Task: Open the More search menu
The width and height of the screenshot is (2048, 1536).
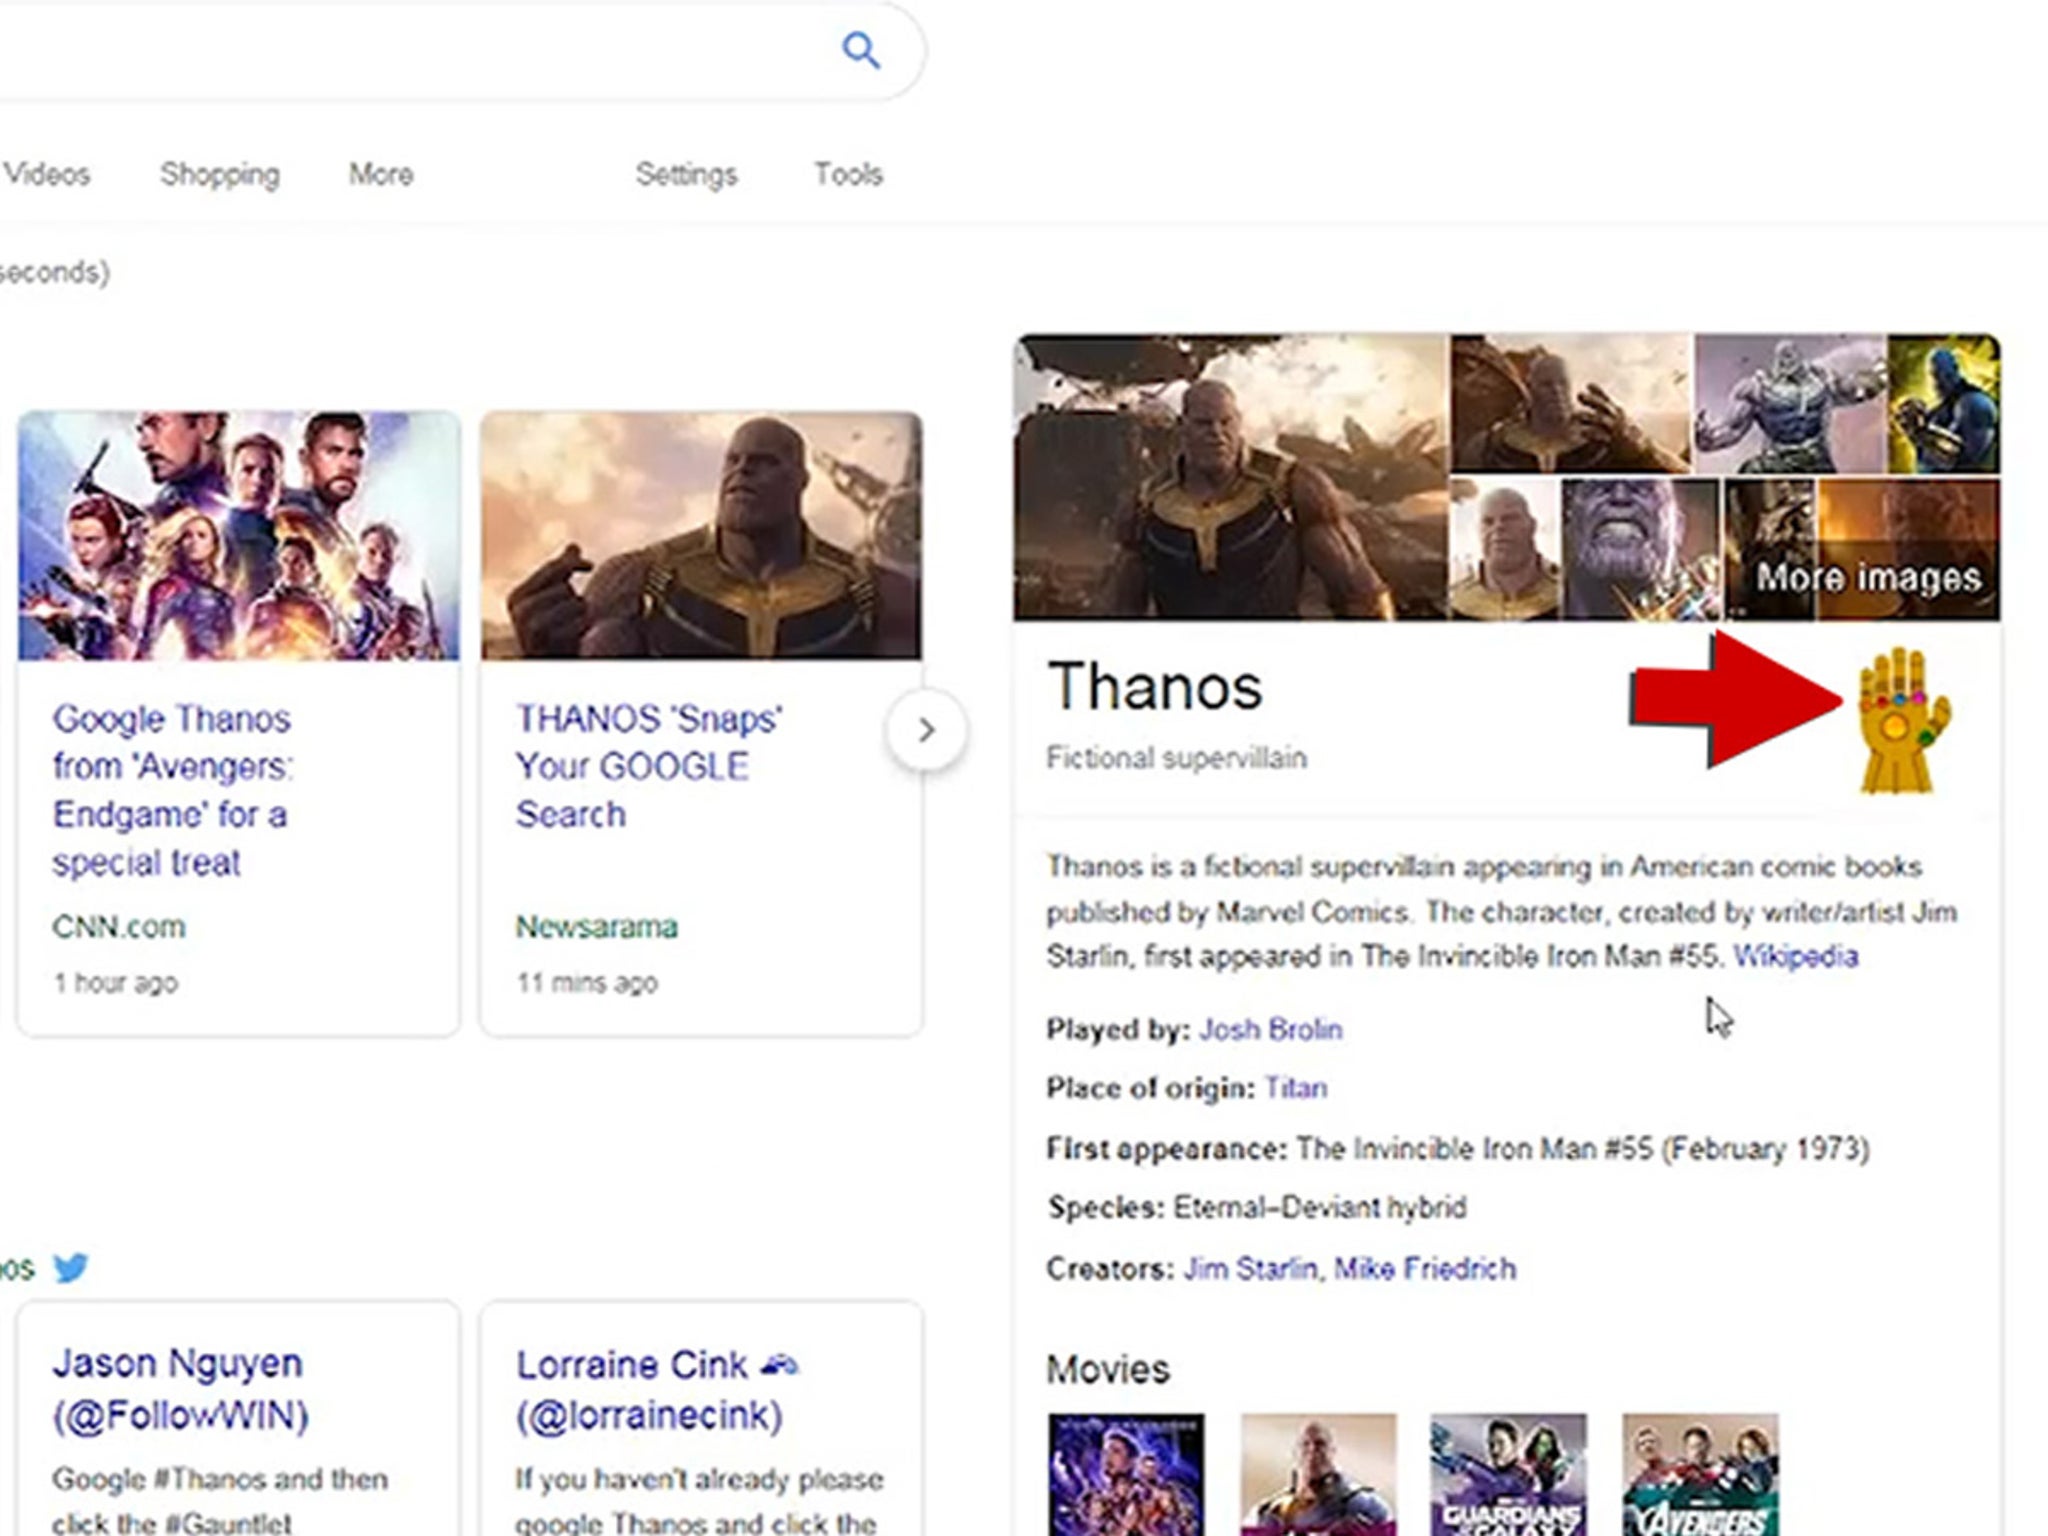Action: (x=381, y=174)
